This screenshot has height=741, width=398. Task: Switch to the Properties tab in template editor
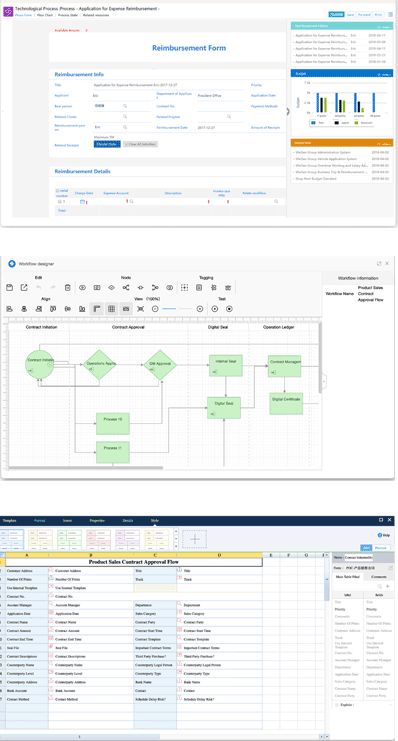96,520
